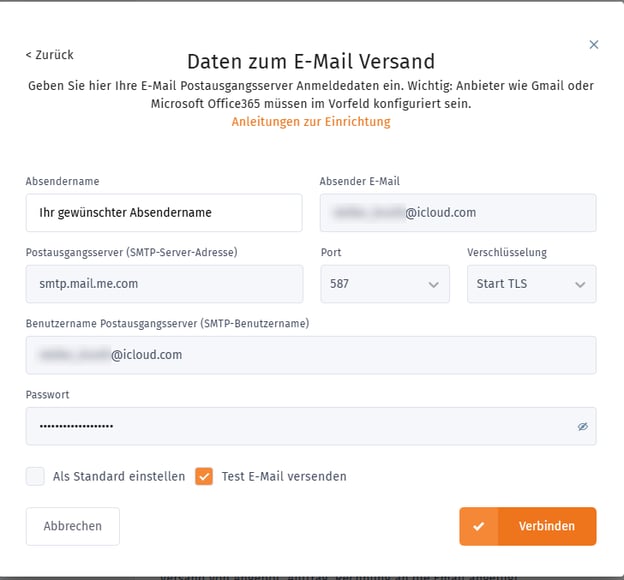Click the Test E-Mail versenden label
Image resolution: width=624 pixels, height=580 pixels.
pos(284,477)
